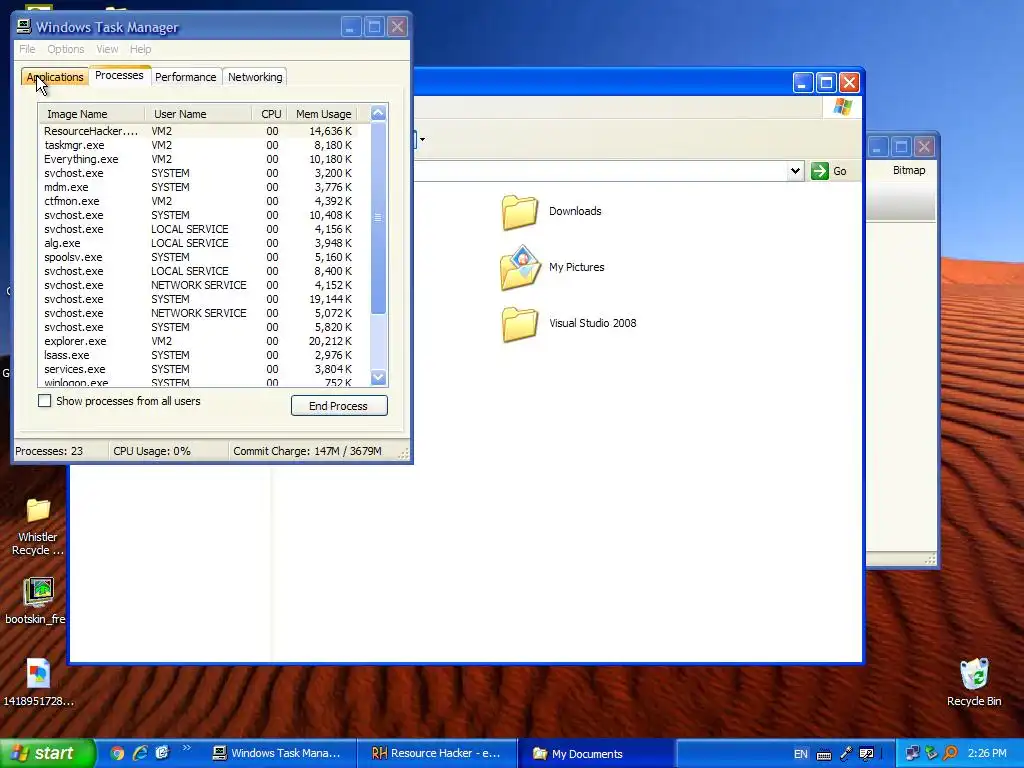Open the Networking tab
This screenshot has width=1024, height=768.
coord(255,77)
